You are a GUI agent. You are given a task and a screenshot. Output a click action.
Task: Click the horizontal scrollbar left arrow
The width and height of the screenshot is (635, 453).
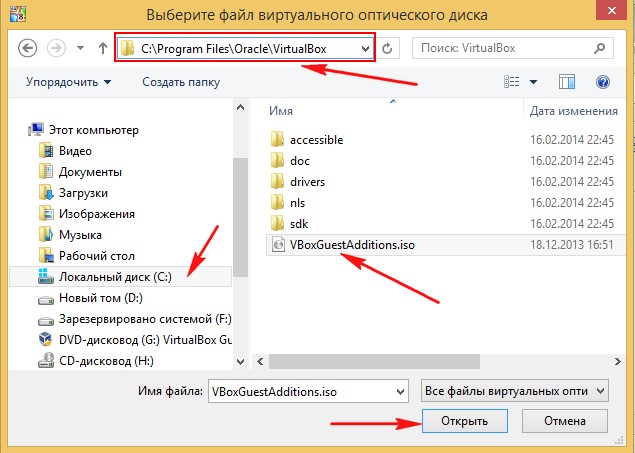260,362
